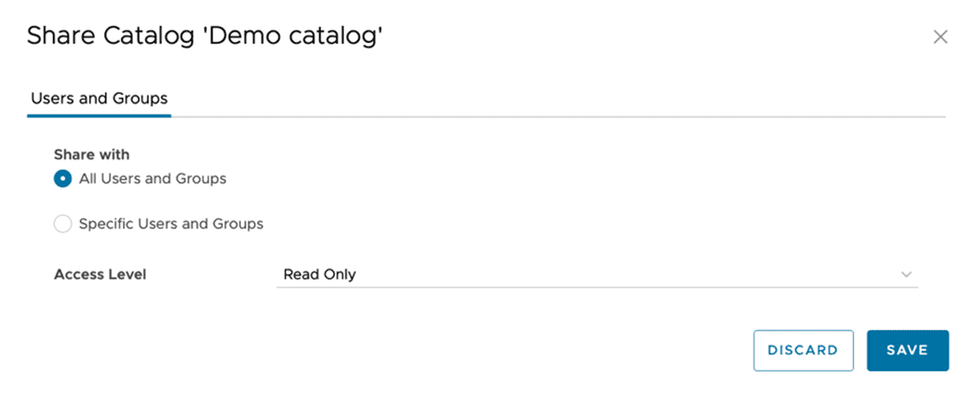Viewport: 971px width, 395px height.
Task: Click the empty radio circle beside Specific Users
Action: [63, 224]
